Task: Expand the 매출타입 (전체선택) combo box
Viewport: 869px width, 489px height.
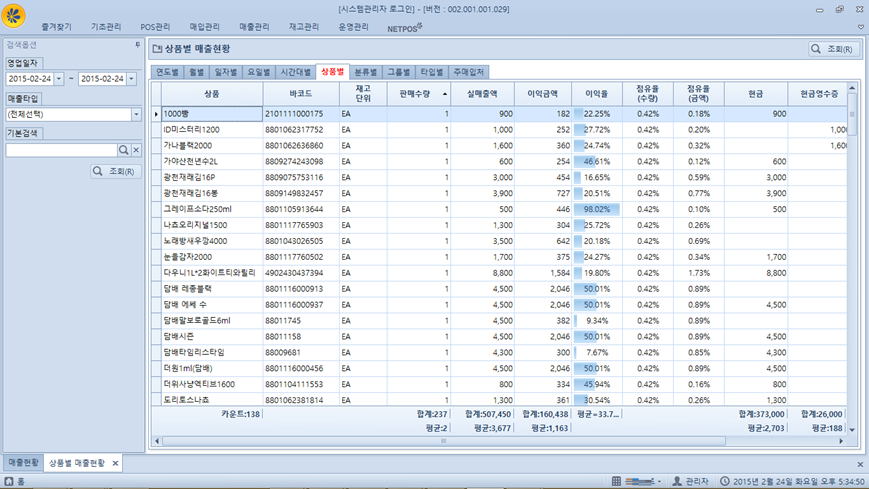Action: coord(136,114)
